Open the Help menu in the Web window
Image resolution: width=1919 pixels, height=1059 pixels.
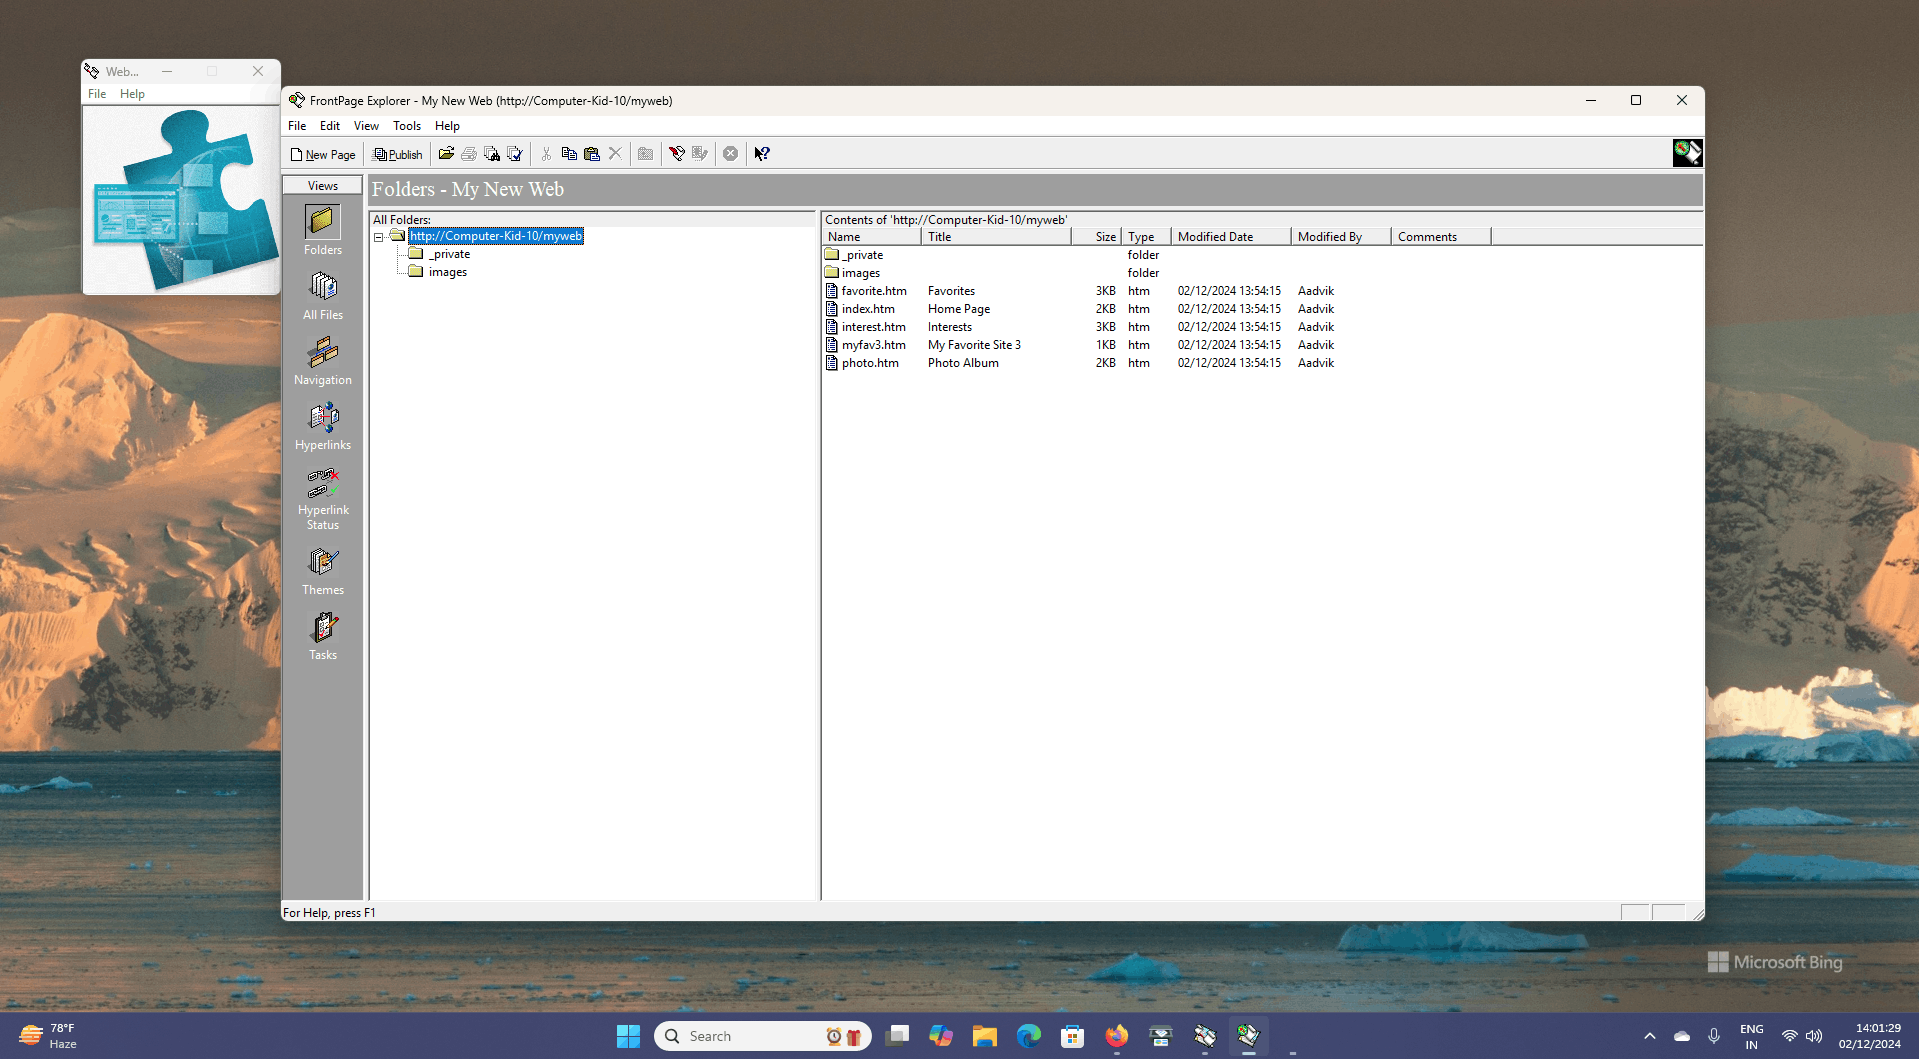point(132,94)
